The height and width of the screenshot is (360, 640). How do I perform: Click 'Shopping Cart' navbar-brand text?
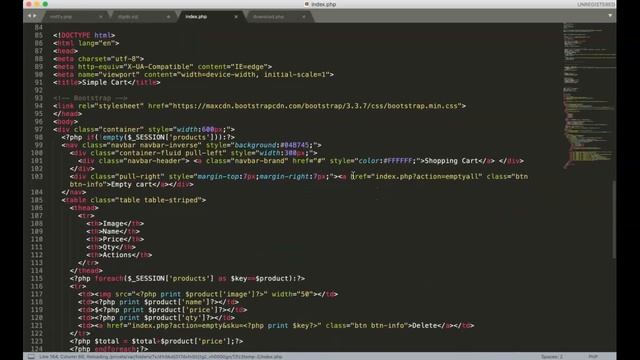pos(451,161)
